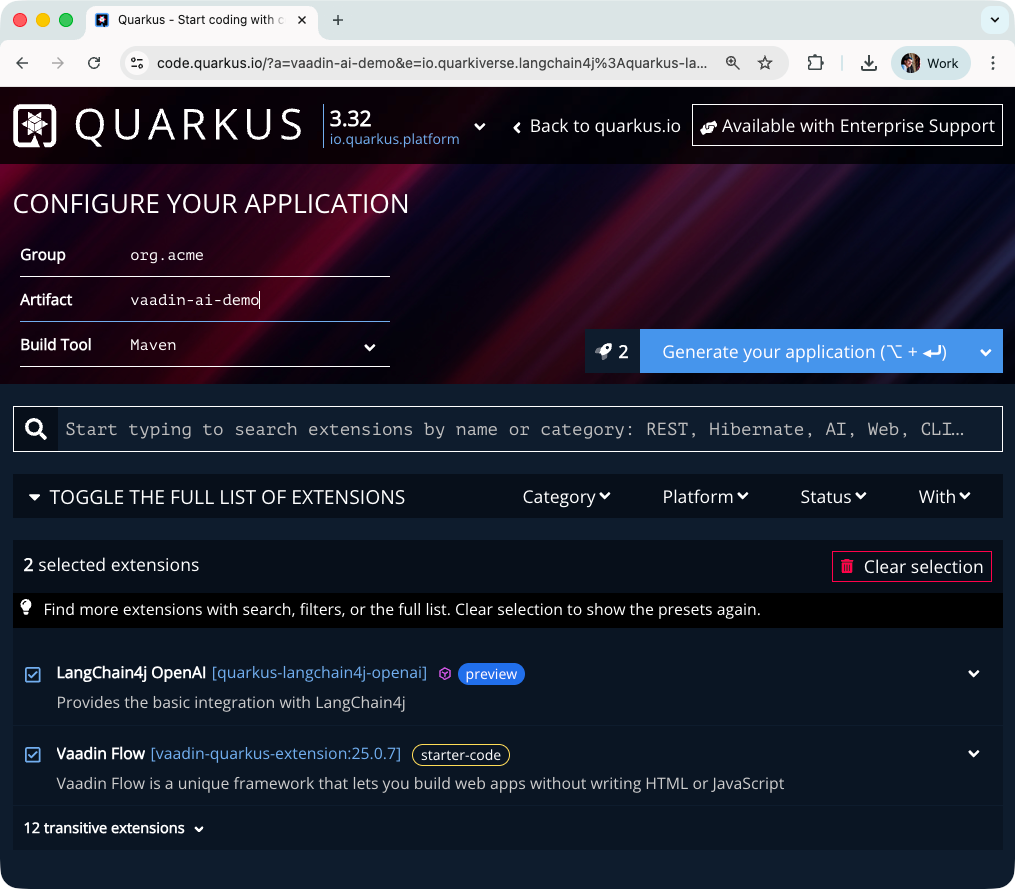Open the quarkus-langchain4j-openai link
1015x889 pixels.
319,673
